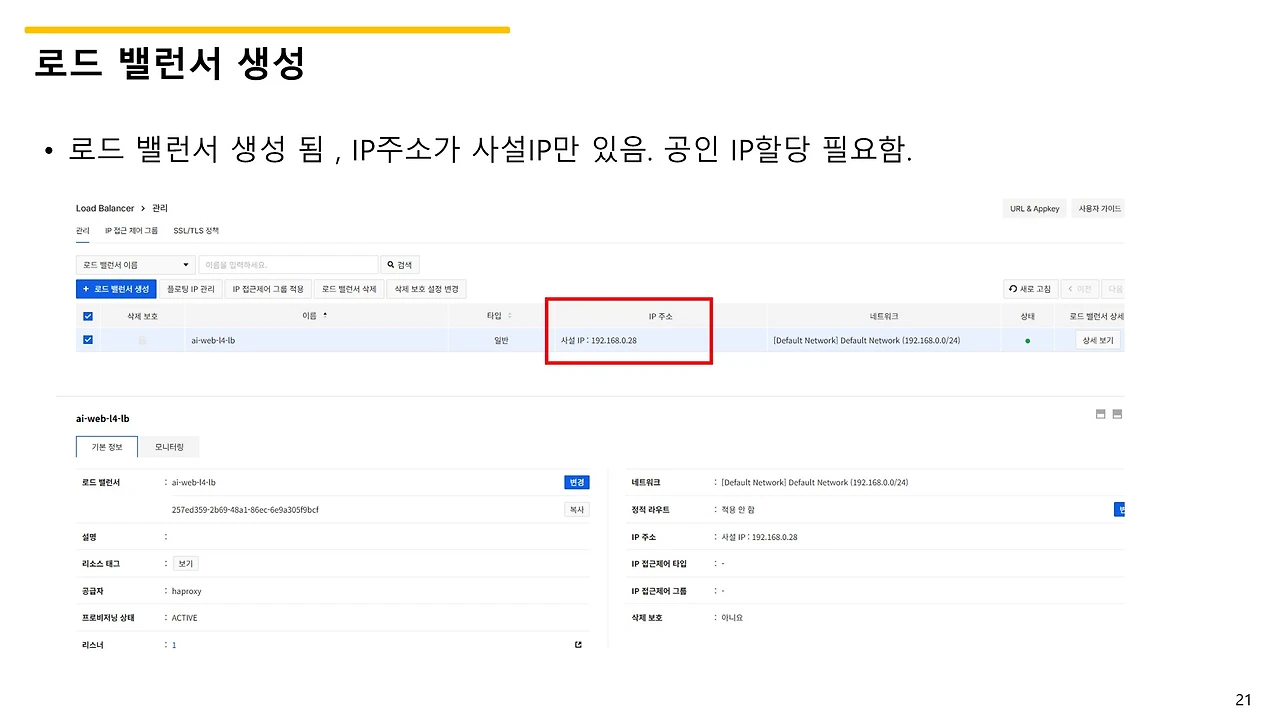The height and width of the screenshot is (720, 1280).
Task: Focus the name search input field
Action: [x=288, y=265]
